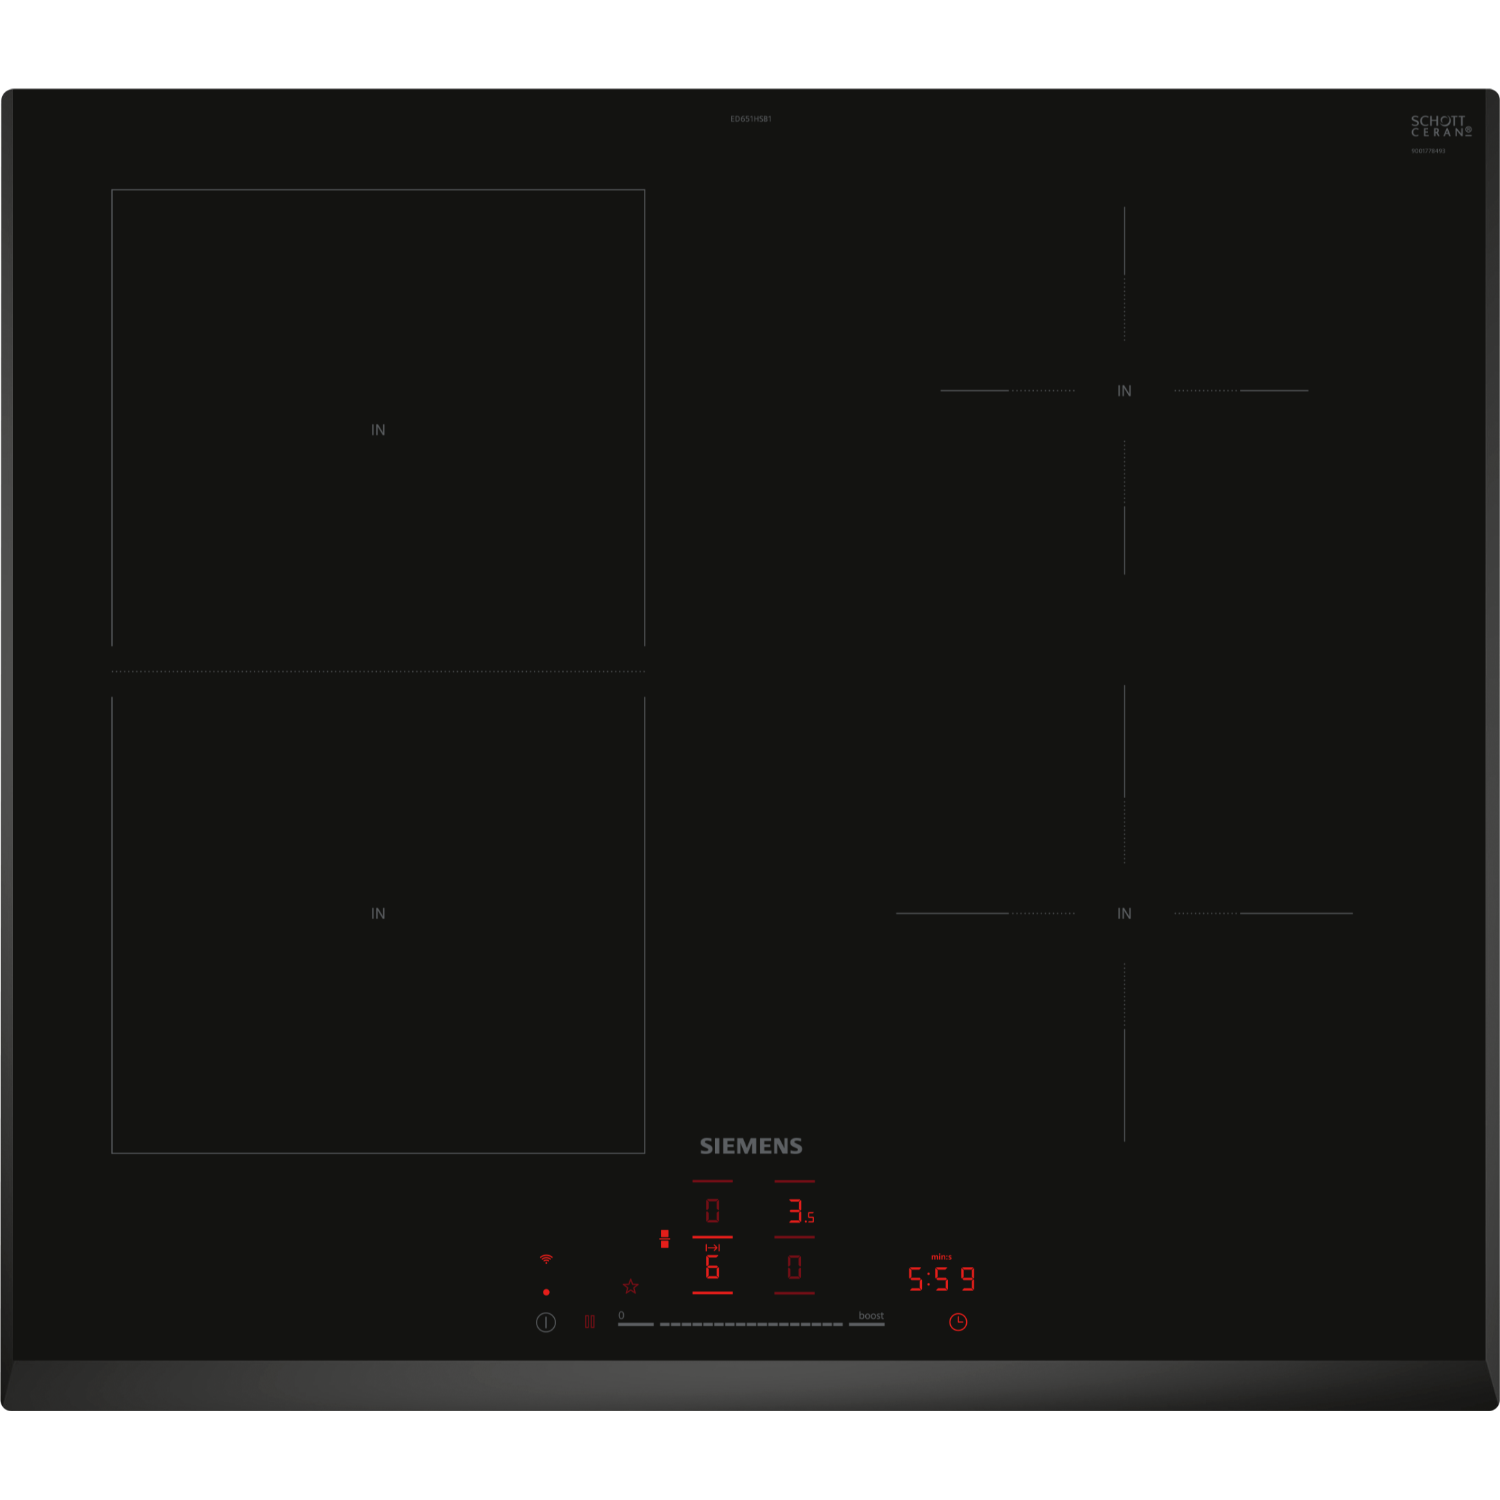
Task: Touch the IN mark on rear-left flex zone
Action: point(378,430)
